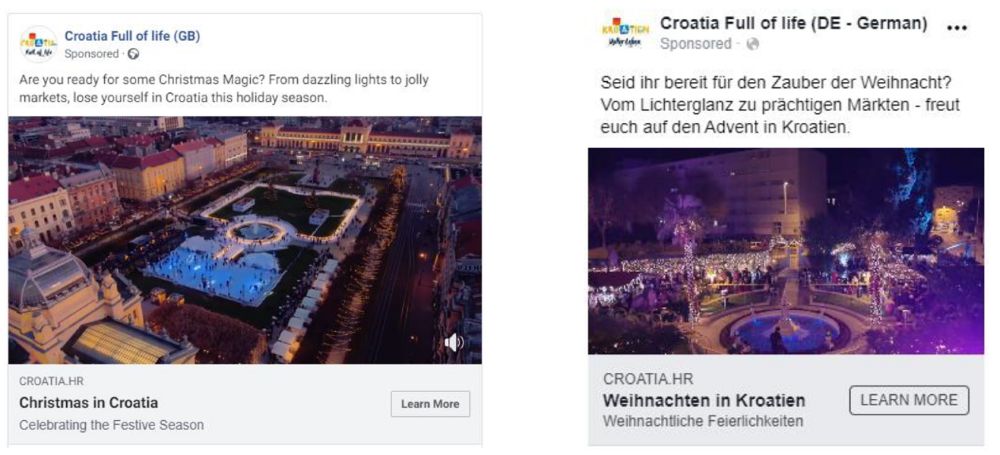Click the globe icon on GB ad
The height and width of the screenshot is (455, 1000).
click(x=134, y=54)
